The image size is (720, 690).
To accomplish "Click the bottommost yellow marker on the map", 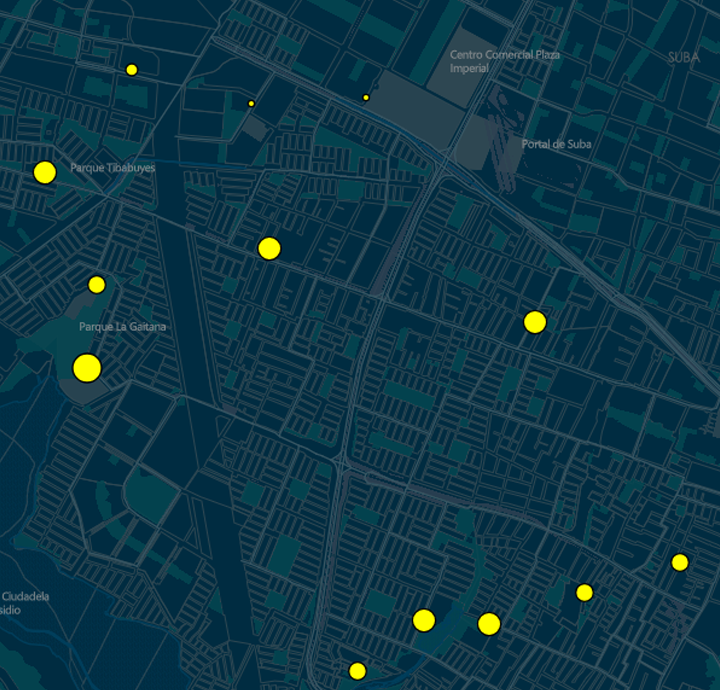I will point(358,671).
